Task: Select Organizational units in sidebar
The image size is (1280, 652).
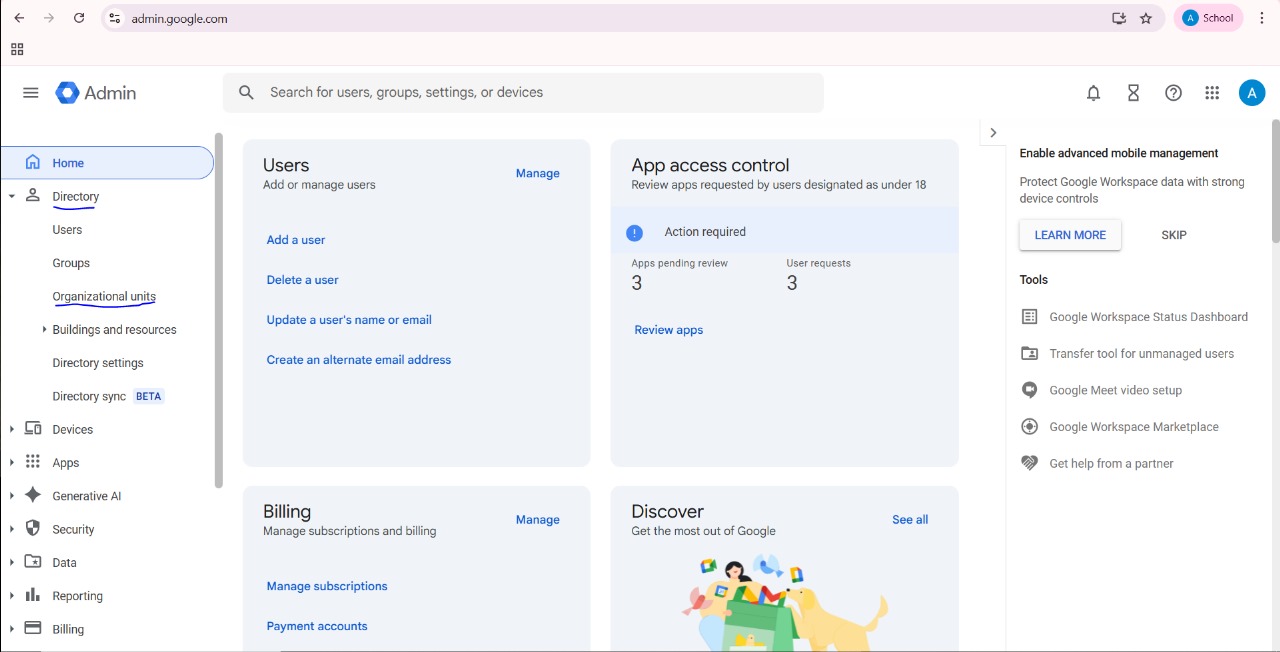Action: click(104, 297)
